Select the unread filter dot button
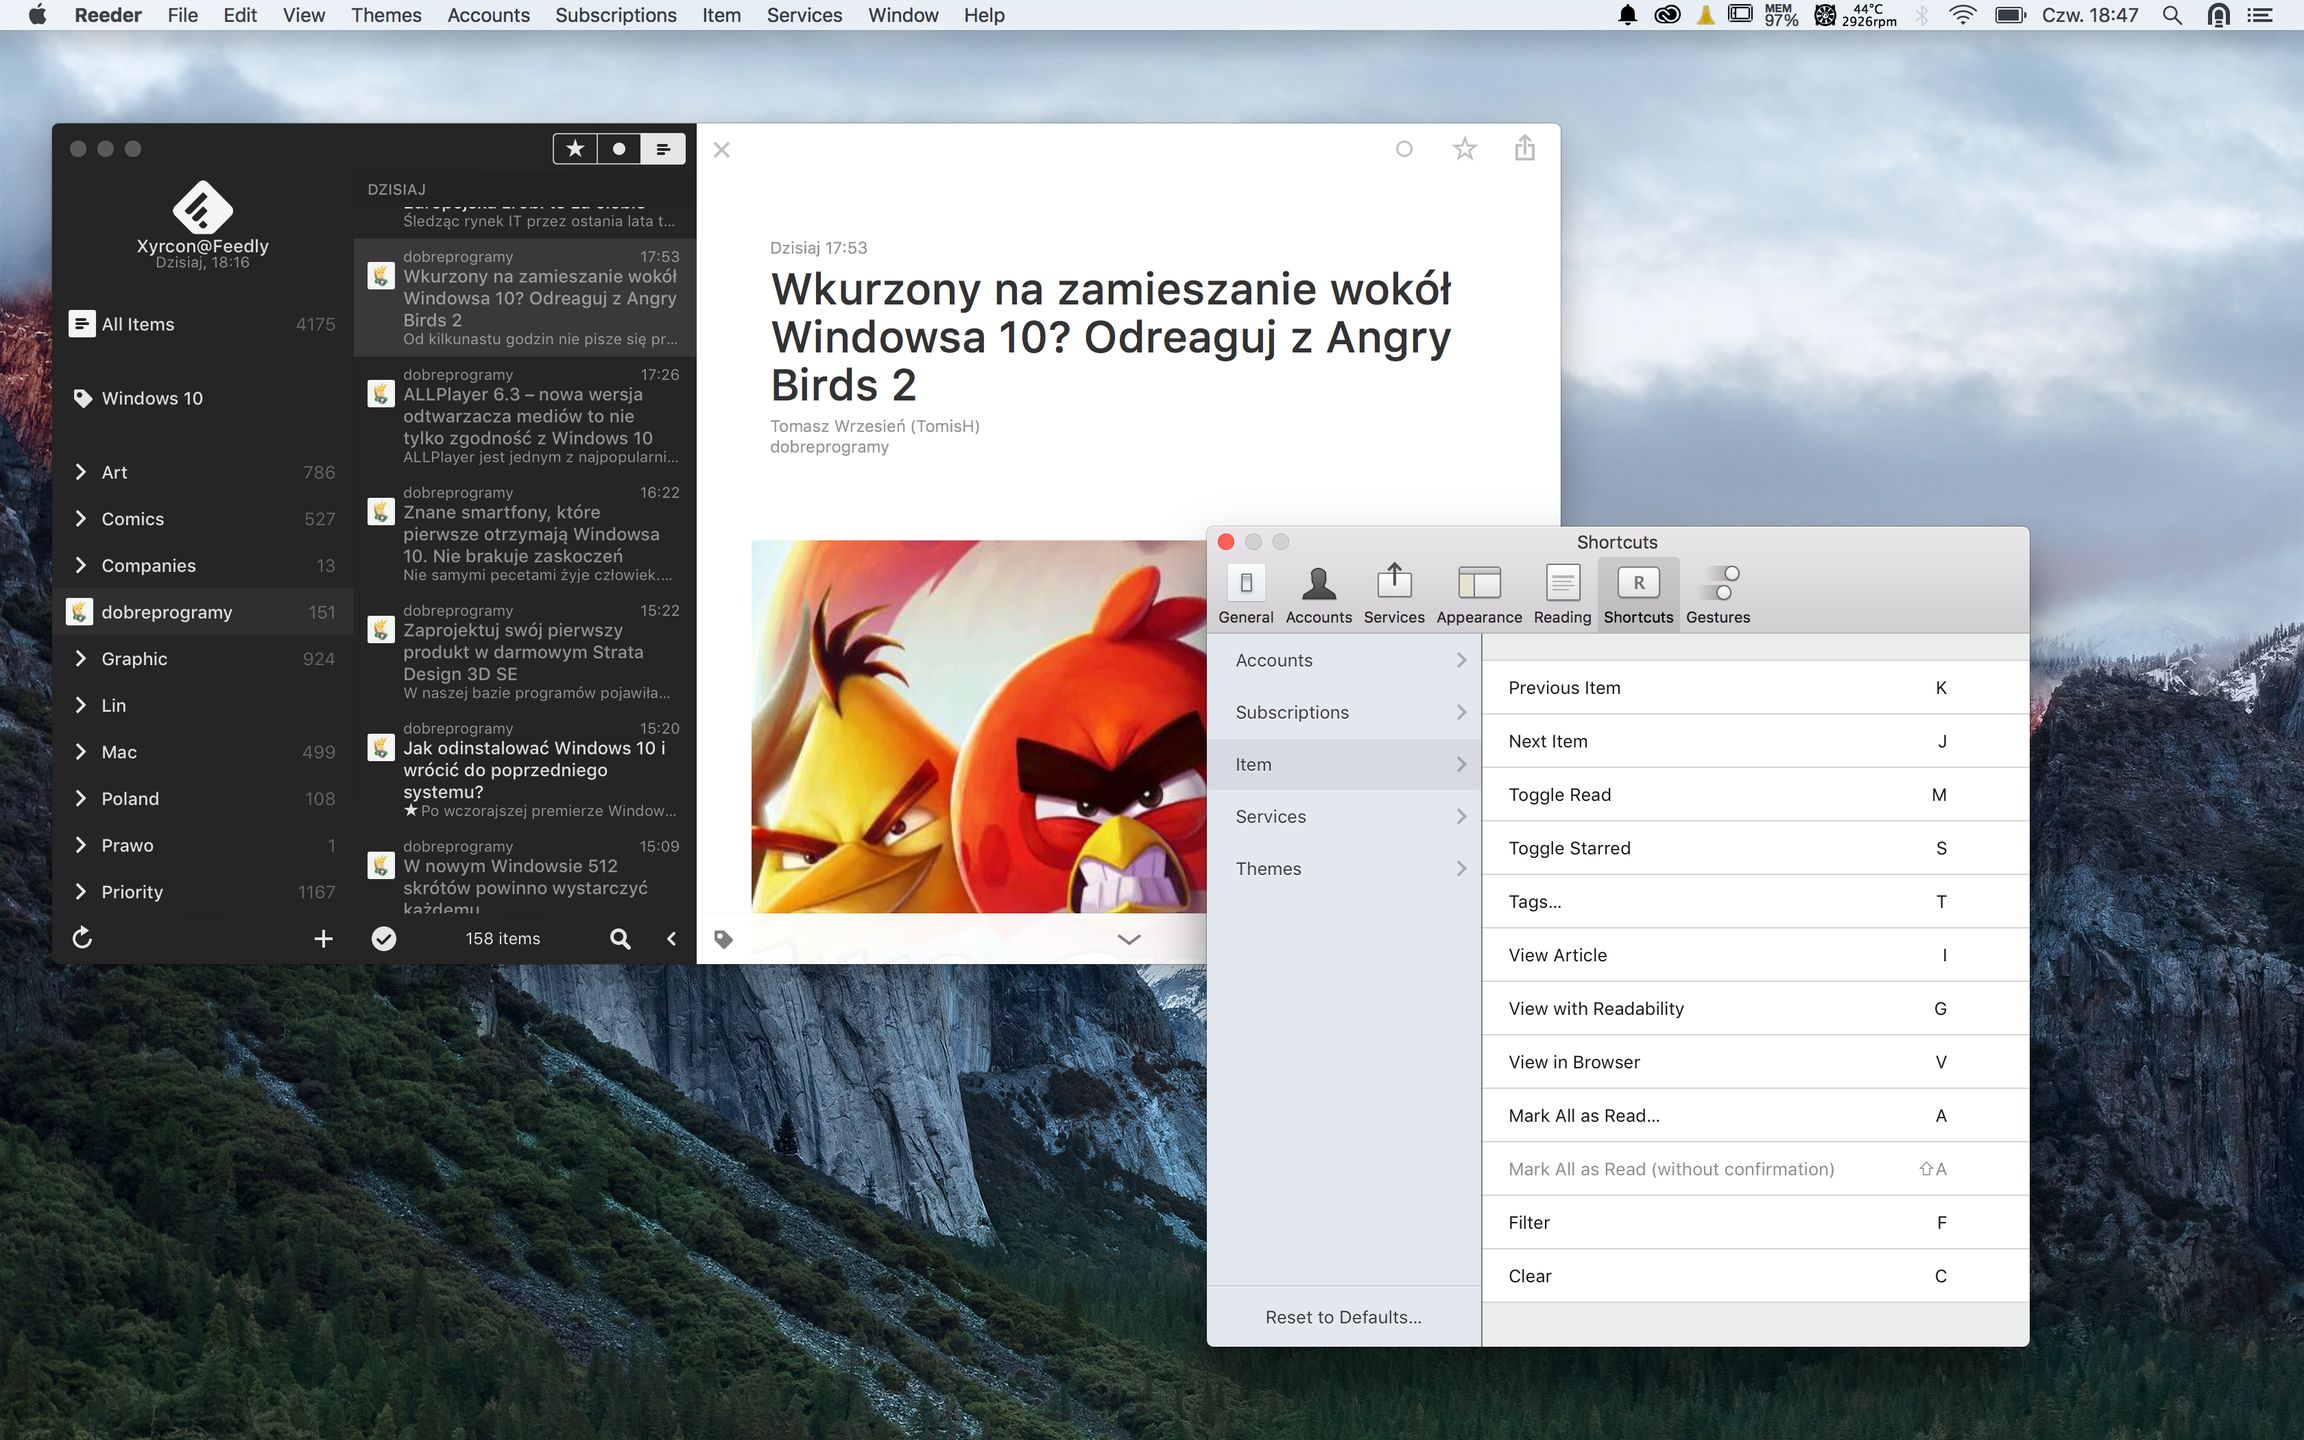 [x=619, y=149]
